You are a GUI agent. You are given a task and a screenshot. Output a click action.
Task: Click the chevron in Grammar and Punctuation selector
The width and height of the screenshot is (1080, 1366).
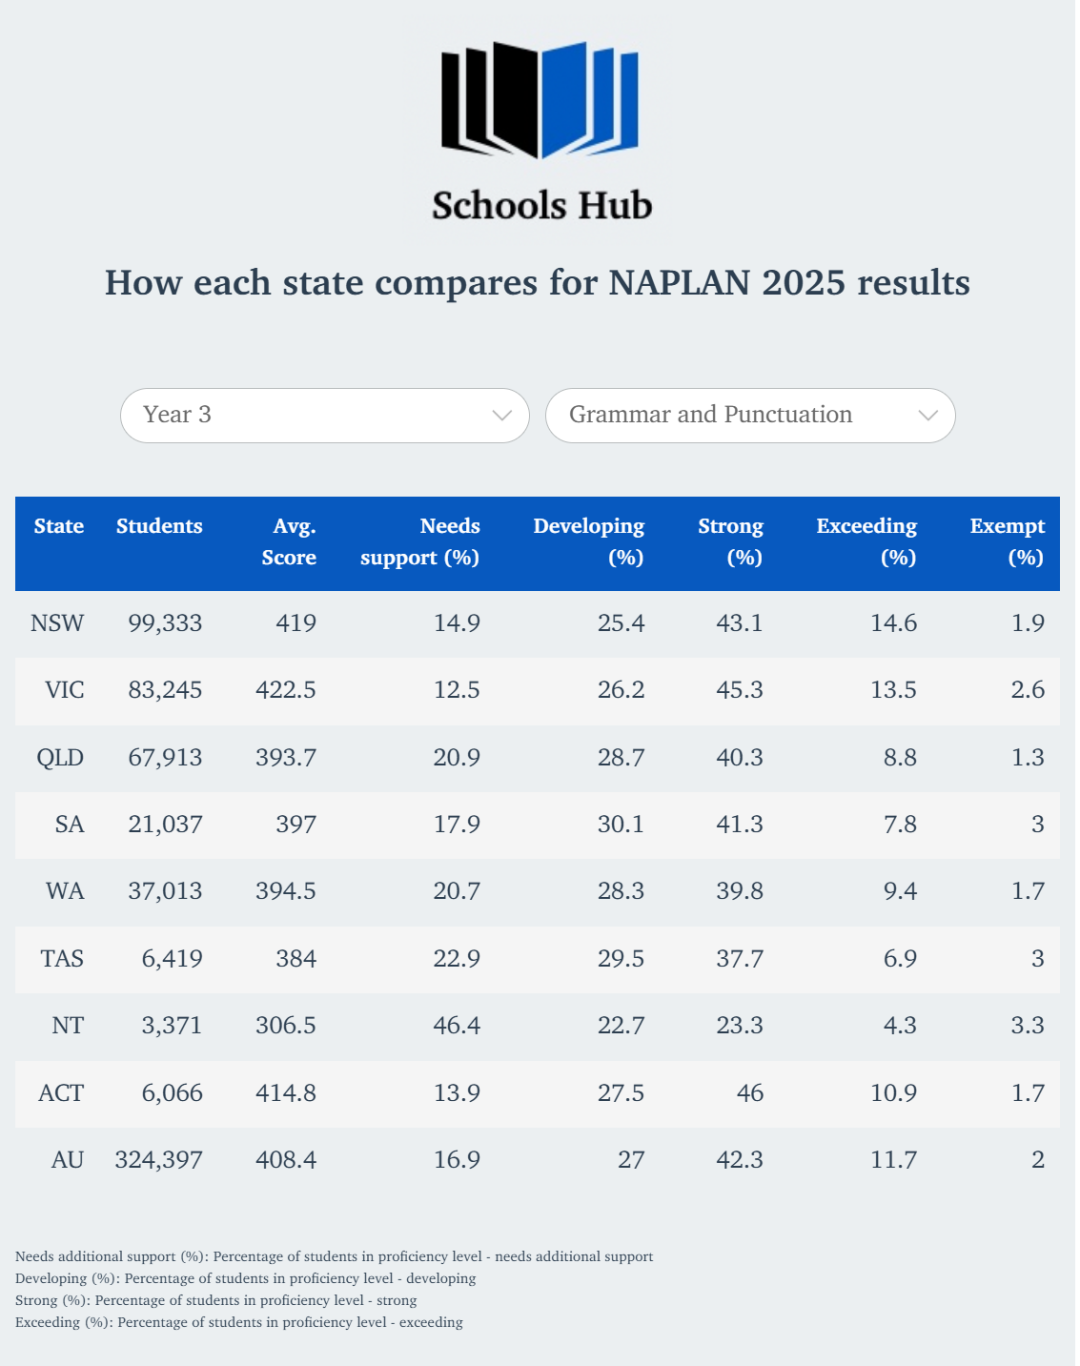[928, 415]
